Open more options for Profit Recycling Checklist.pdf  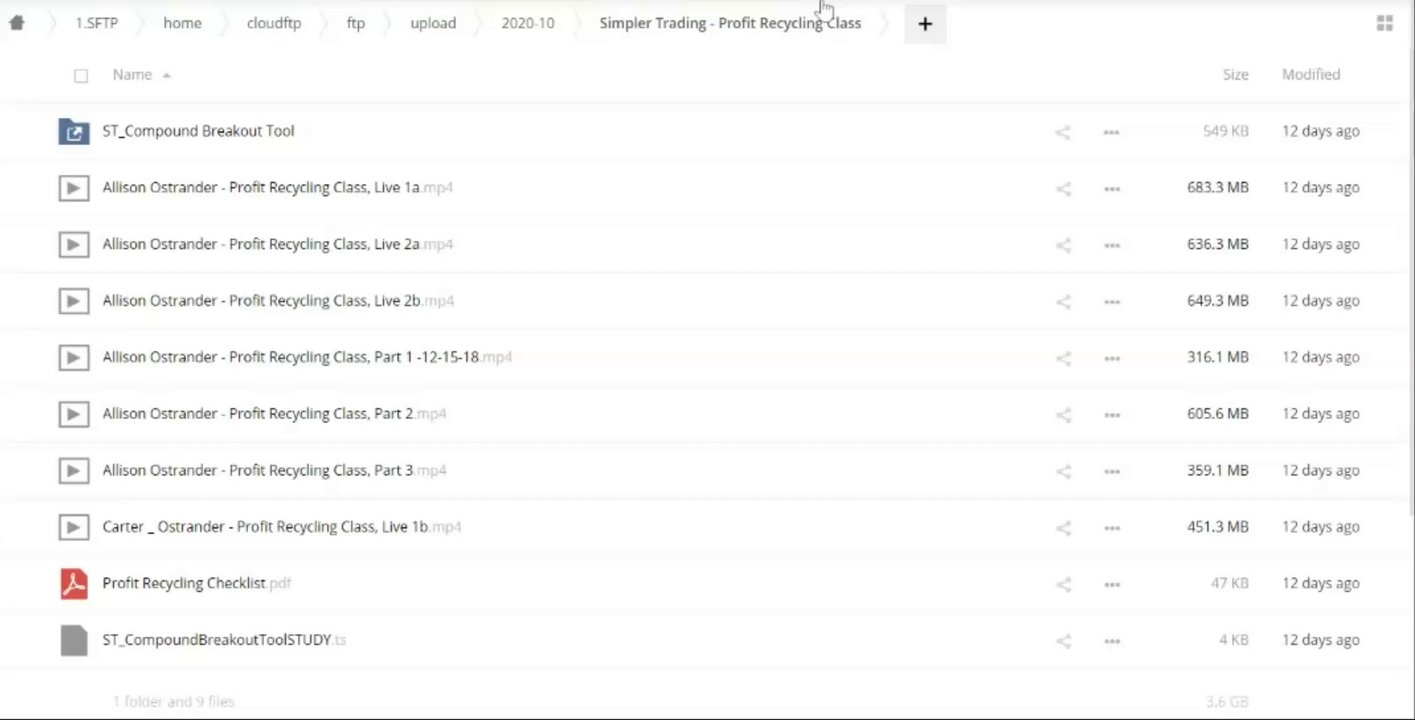coord(1111,584)
